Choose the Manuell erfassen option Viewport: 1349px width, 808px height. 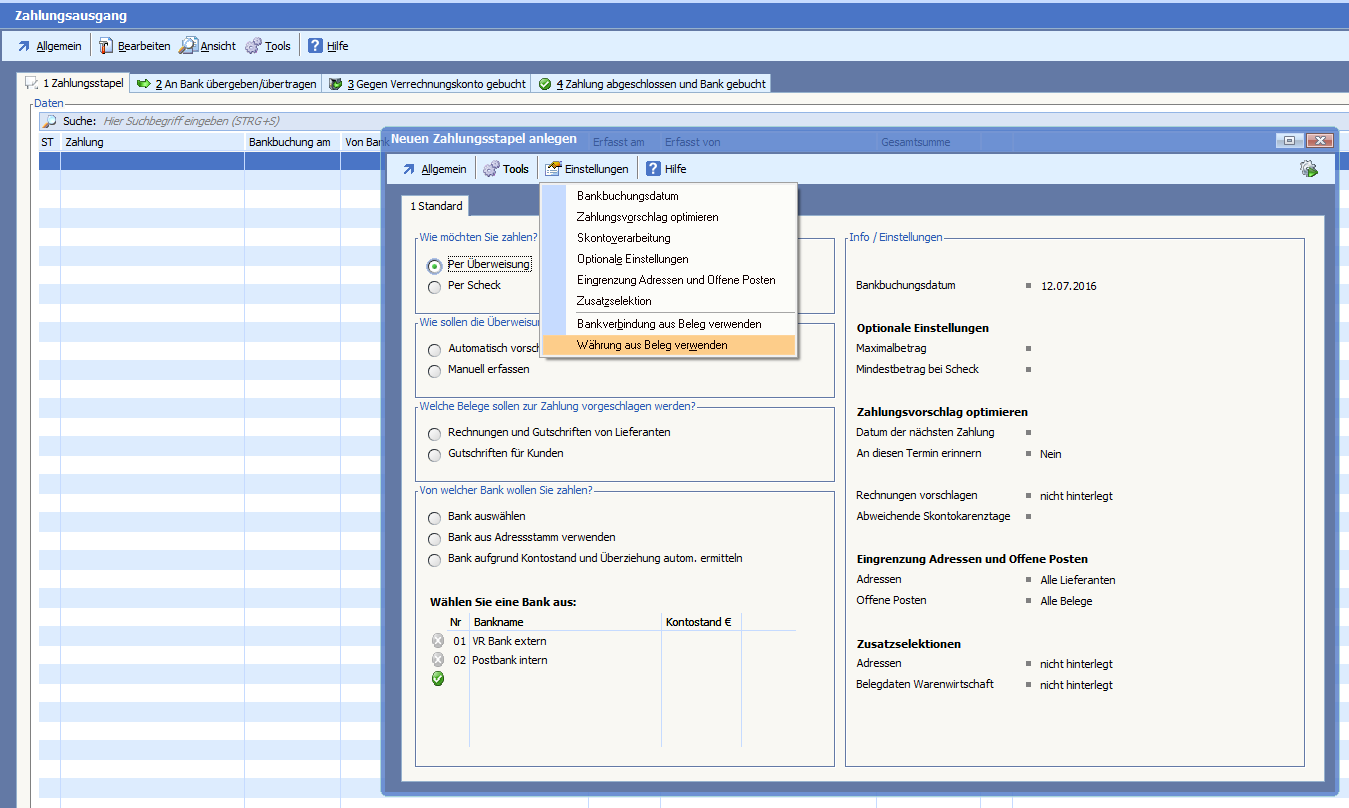pos(434,371)
